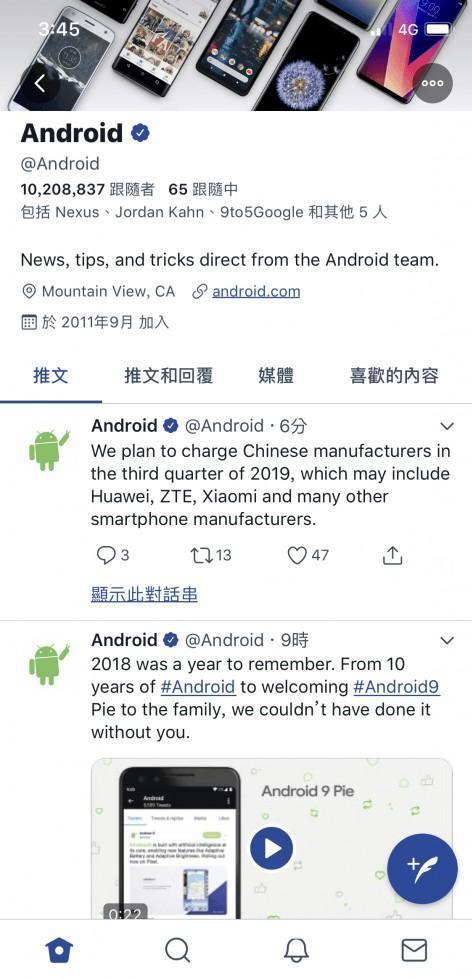Go to the Home tab icon
472x979 pixels.
pos(59,950)
